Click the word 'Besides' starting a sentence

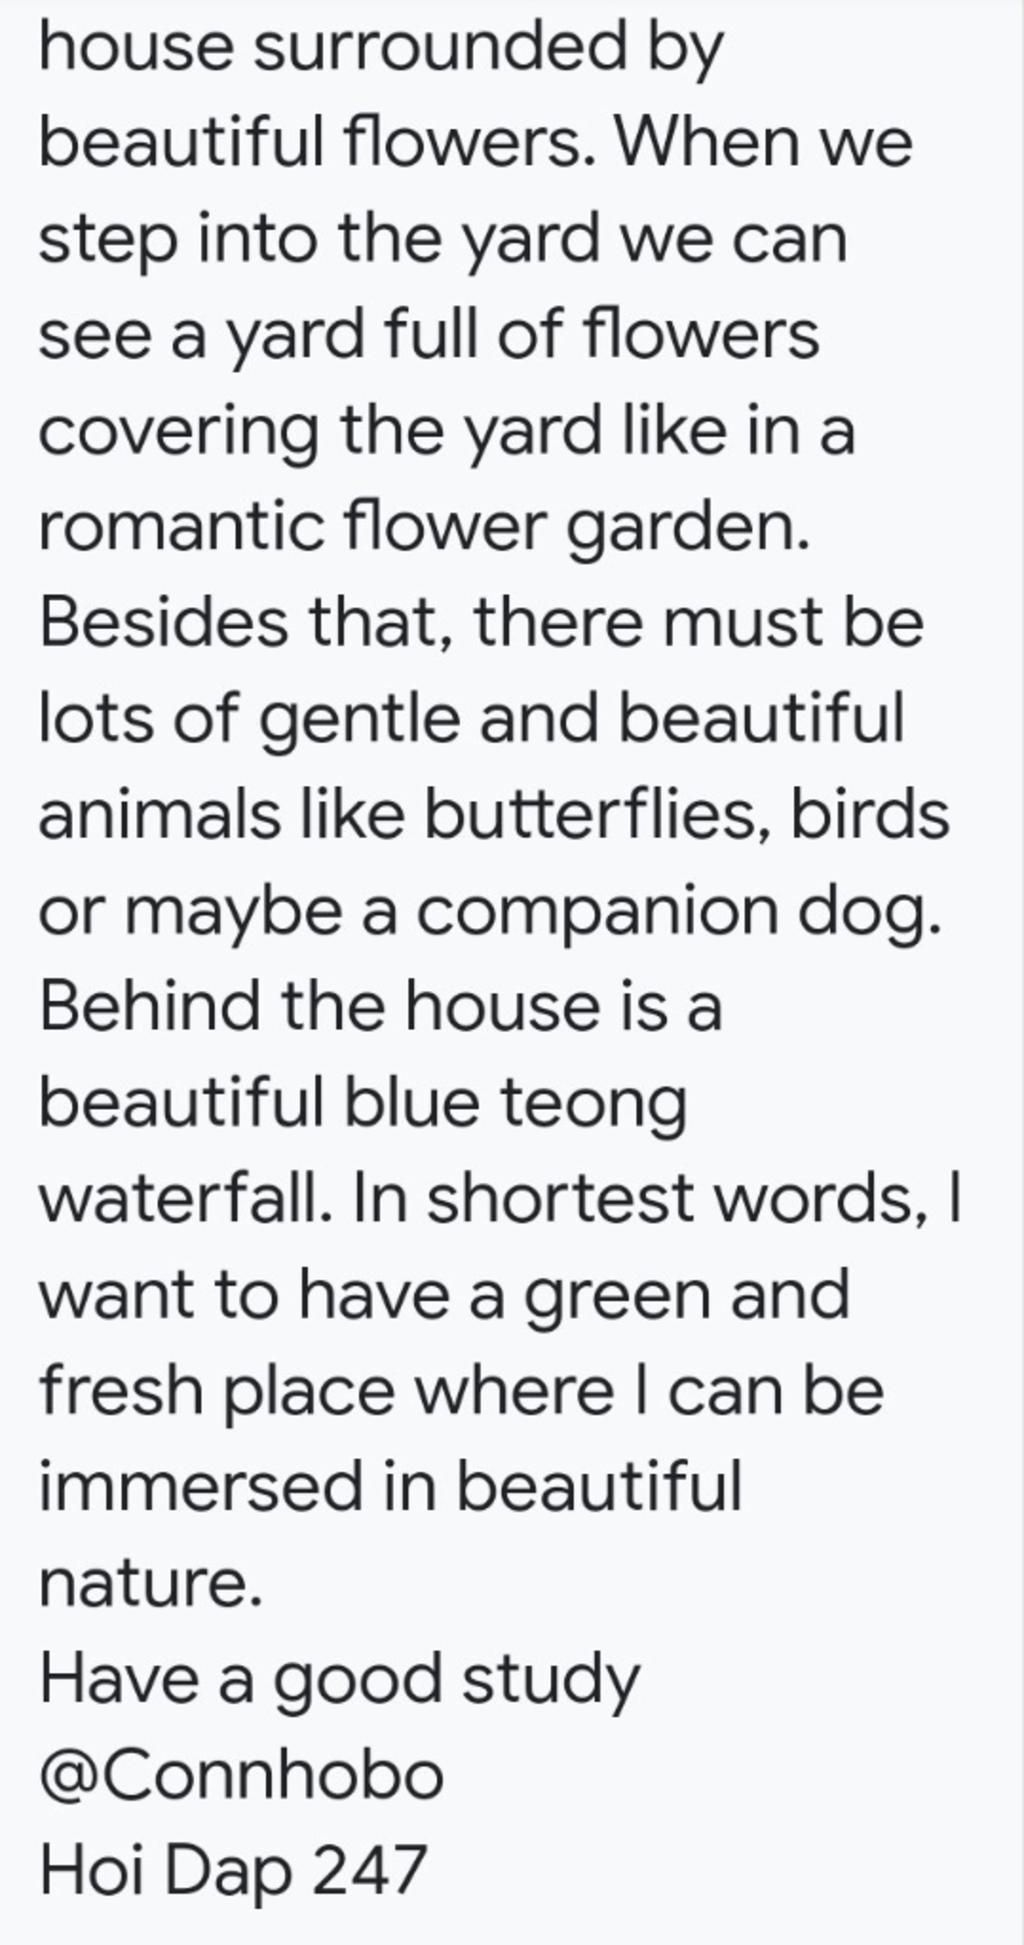(164, 621)
